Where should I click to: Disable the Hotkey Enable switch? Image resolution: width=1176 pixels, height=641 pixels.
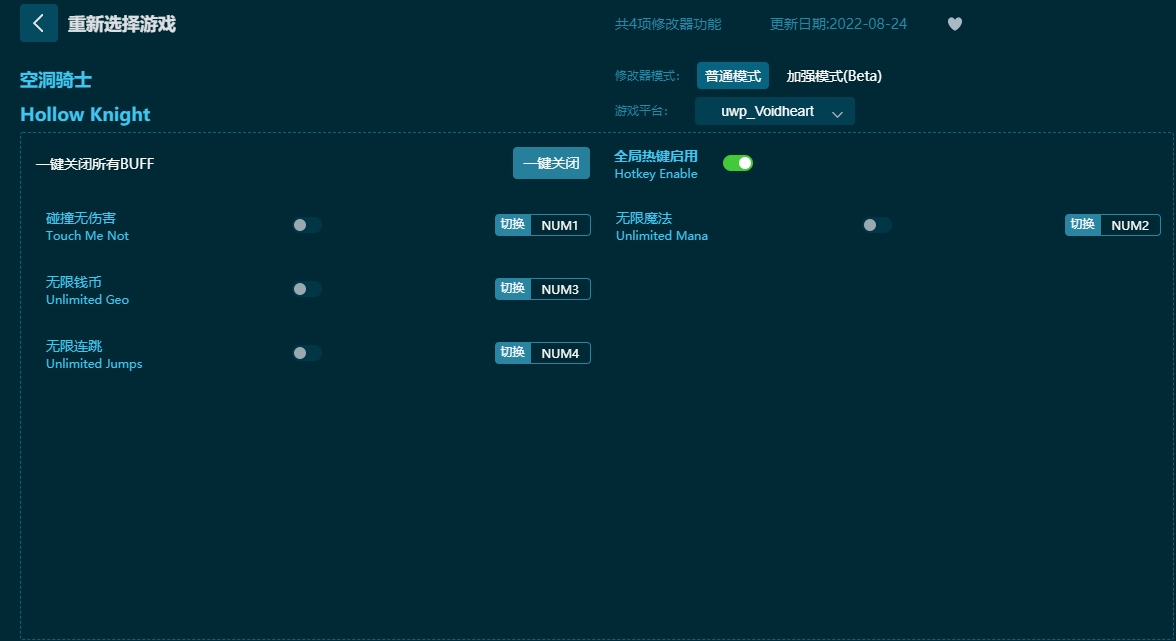[737, 163]
